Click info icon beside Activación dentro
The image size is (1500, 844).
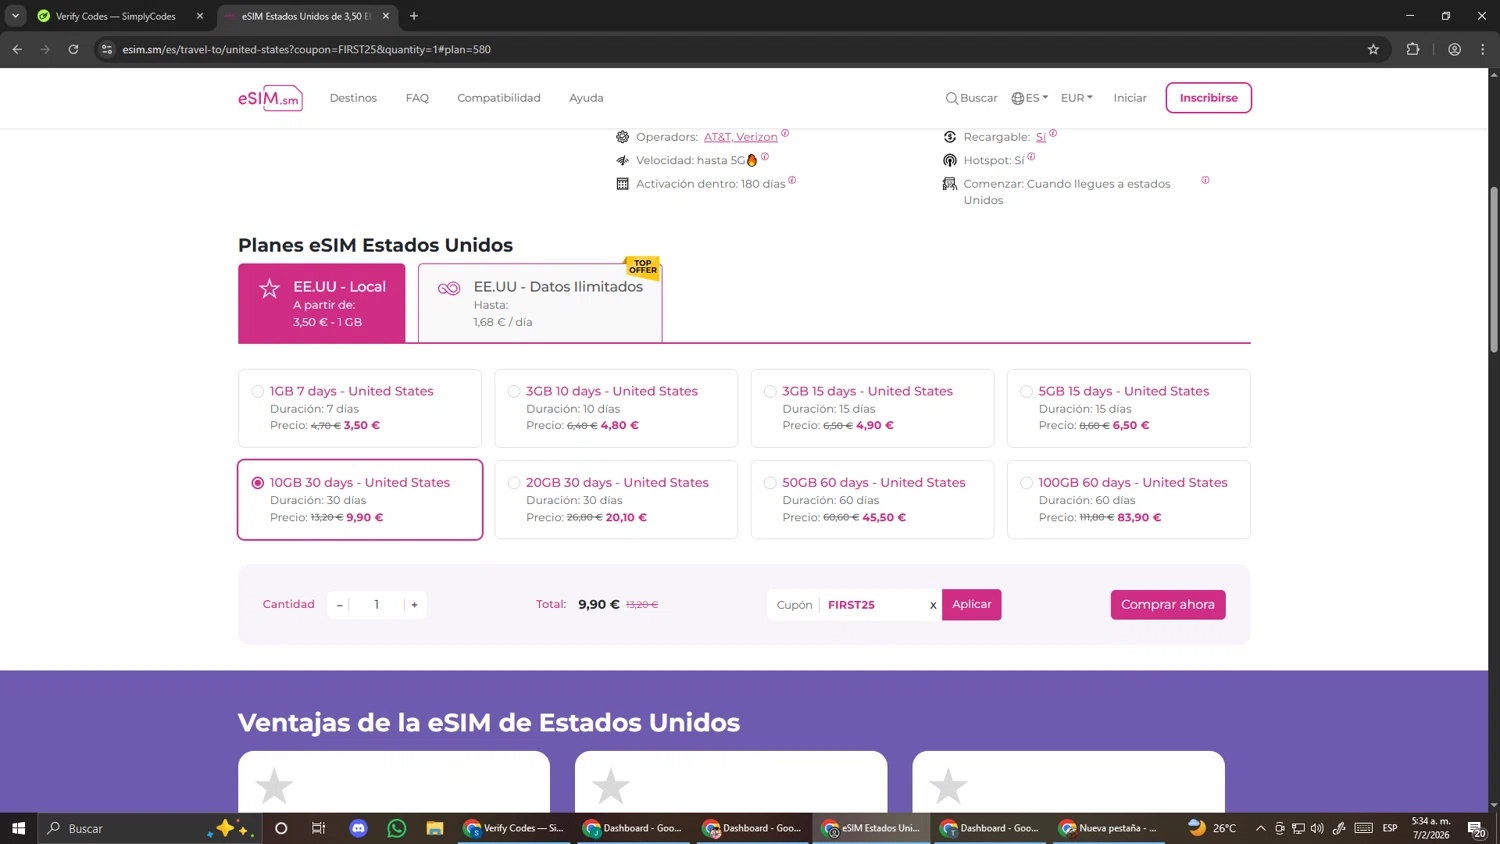(792, 180)
